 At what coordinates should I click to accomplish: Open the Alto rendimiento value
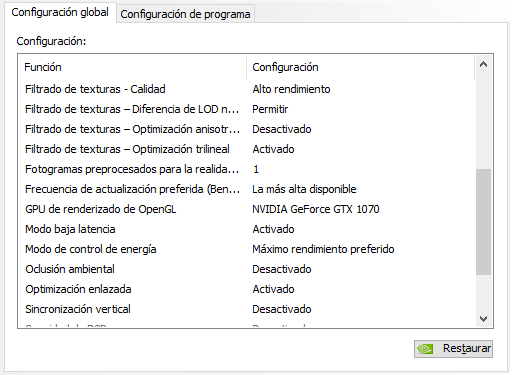click(291, 89)
